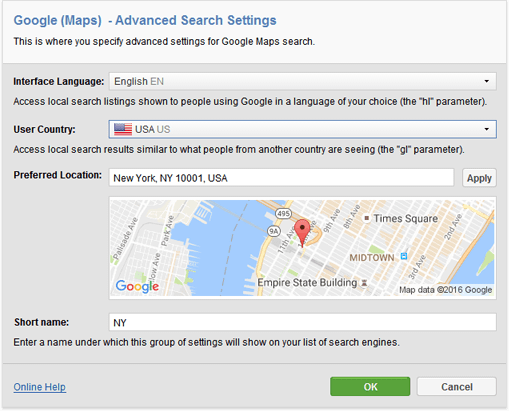Image resolution: width=509 pixels, height=411 pixels.
Task: Open the User Country dropdown
Action: click(x=302, y=129)
